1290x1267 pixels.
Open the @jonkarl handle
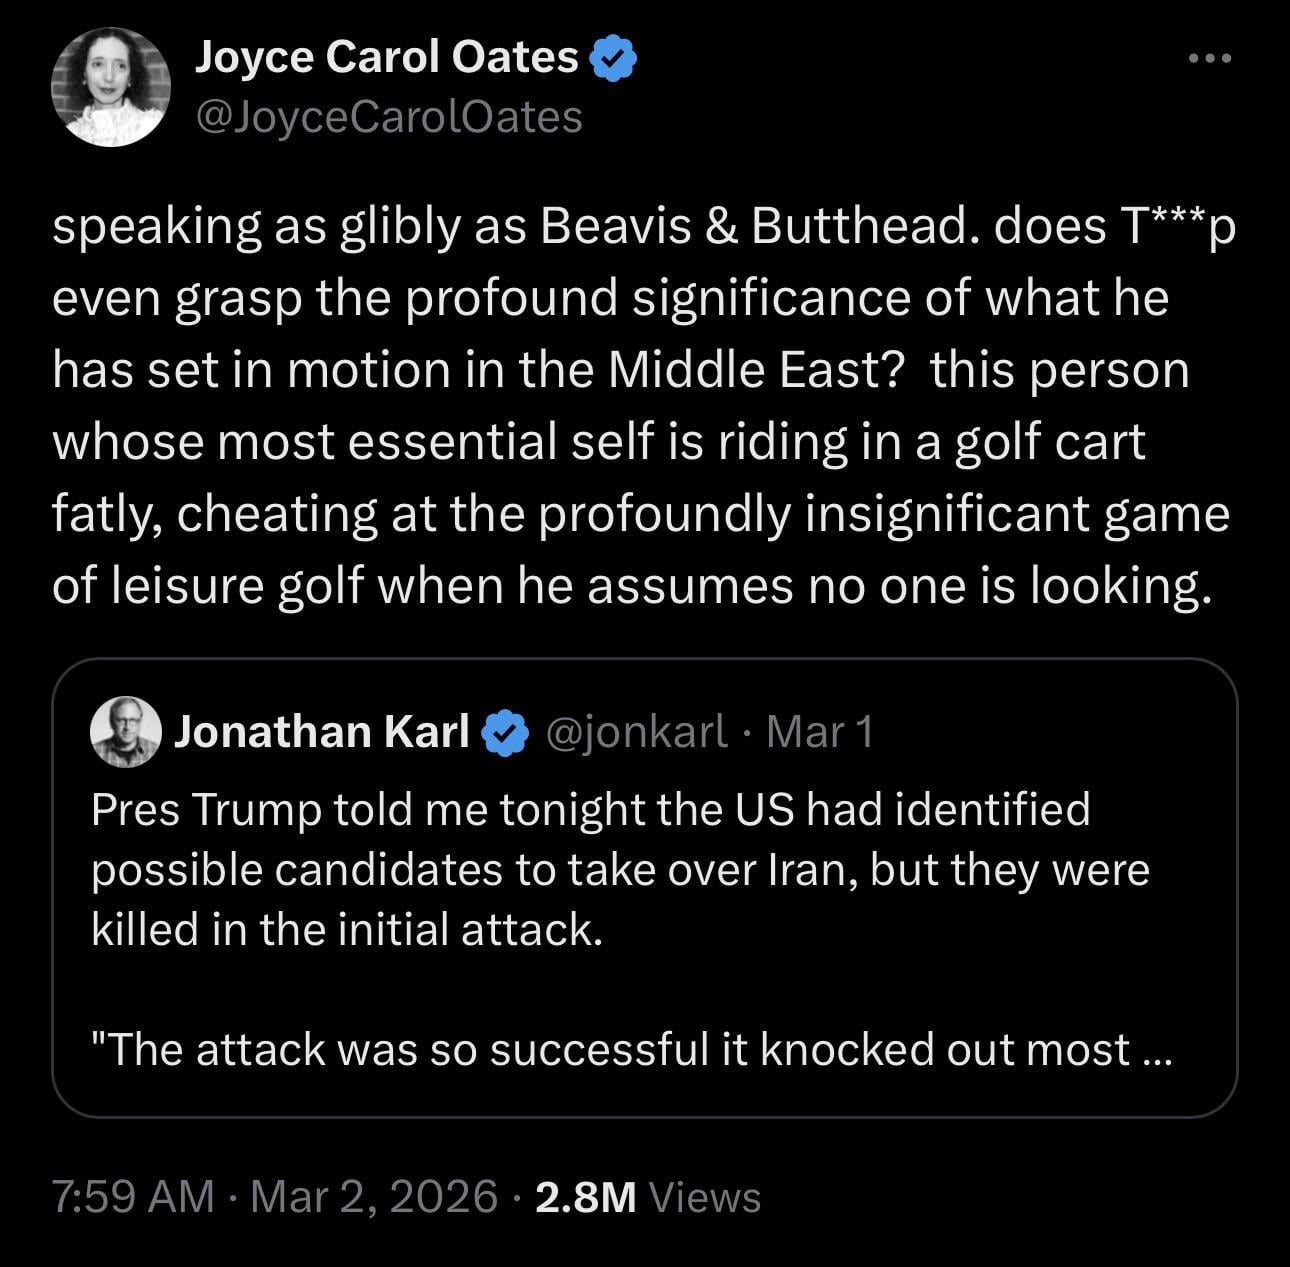[636, 732]
